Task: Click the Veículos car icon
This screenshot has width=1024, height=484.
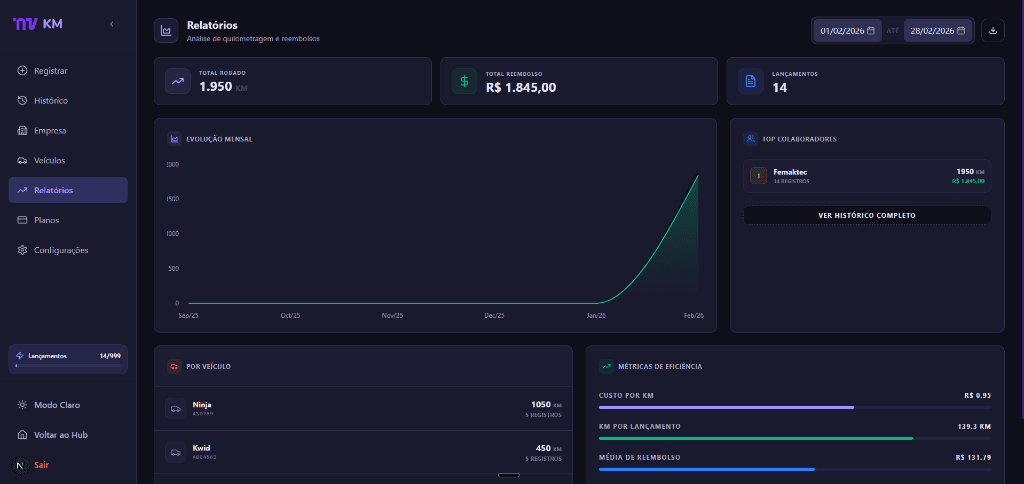Action: (x=23, y=161)
